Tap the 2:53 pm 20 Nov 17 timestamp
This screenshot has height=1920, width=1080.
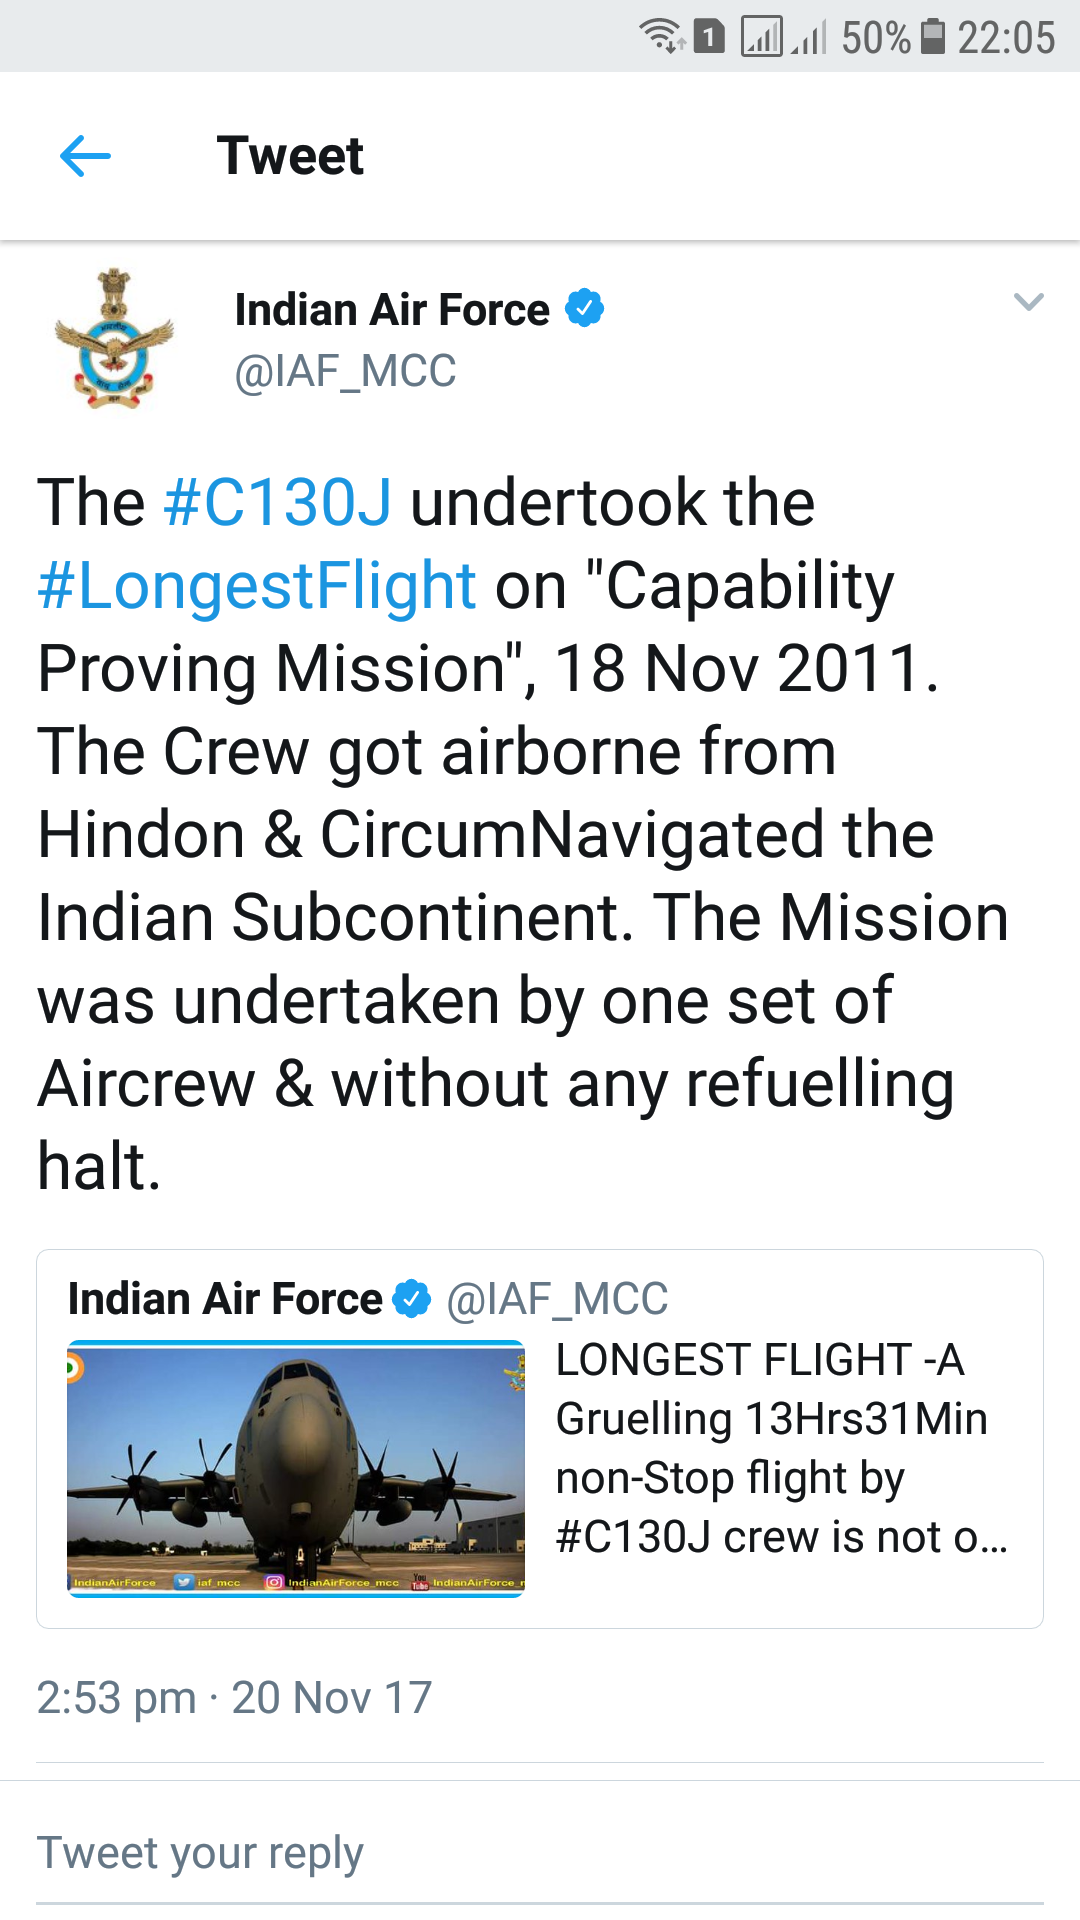[x=234, y=1697]
